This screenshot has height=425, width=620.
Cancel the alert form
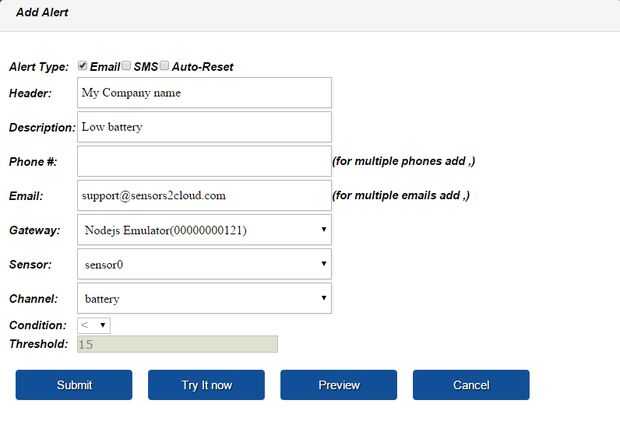471,385
